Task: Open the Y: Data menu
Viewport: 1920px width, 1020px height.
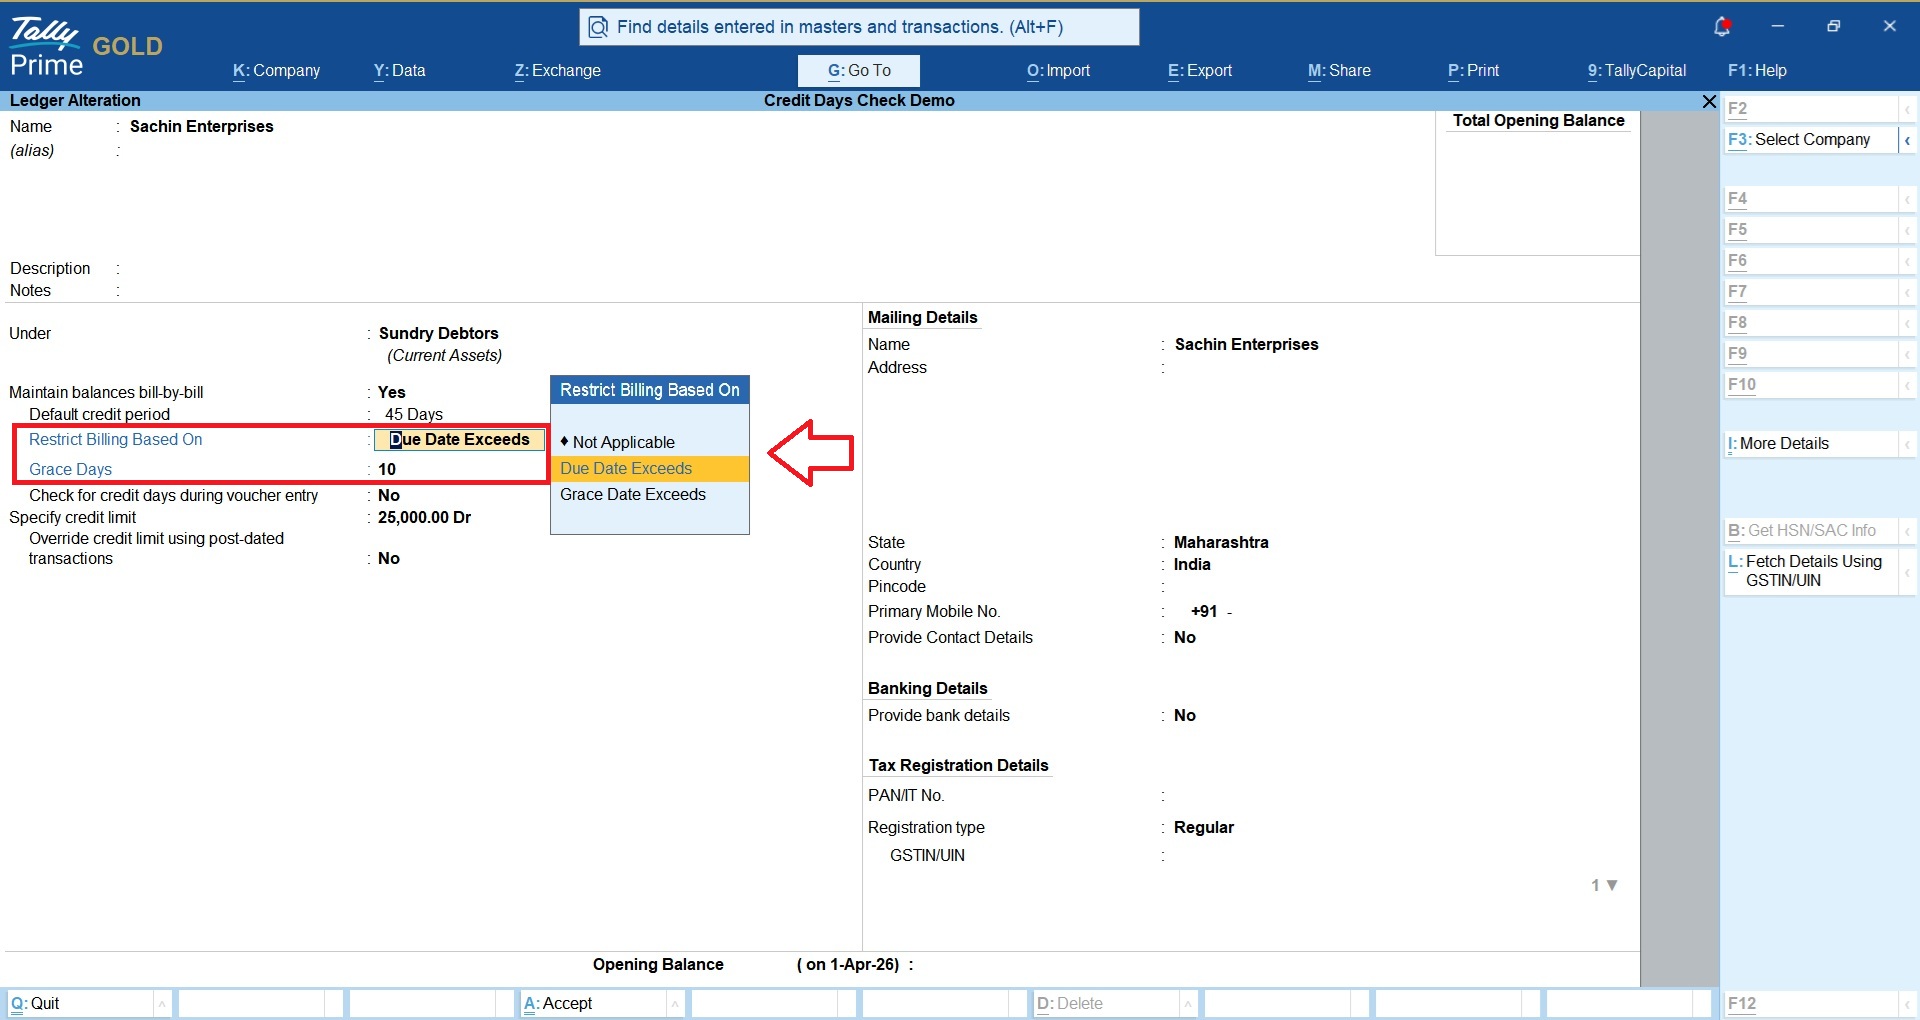Action: (x=400, y=71)
